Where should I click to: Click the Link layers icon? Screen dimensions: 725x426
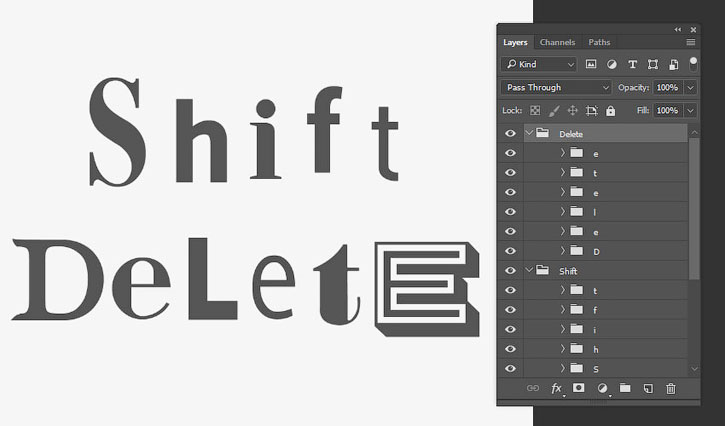[533, 388]
